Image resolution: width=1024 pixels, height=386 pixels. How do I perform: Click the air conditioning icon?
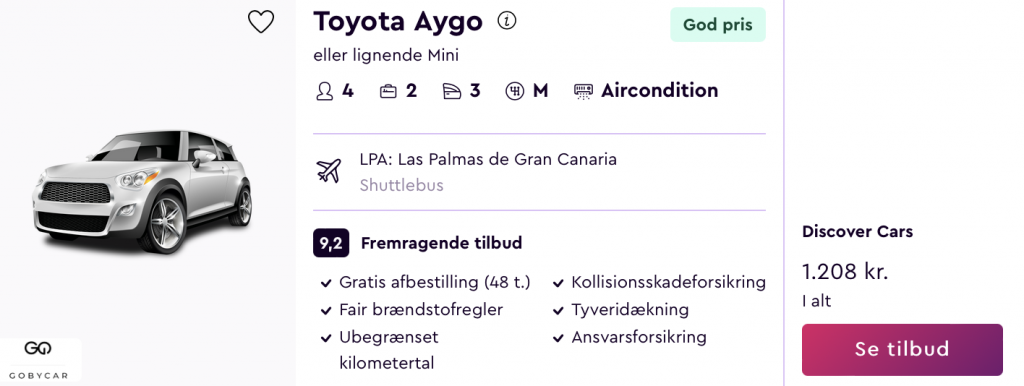(x=583, y=91)
